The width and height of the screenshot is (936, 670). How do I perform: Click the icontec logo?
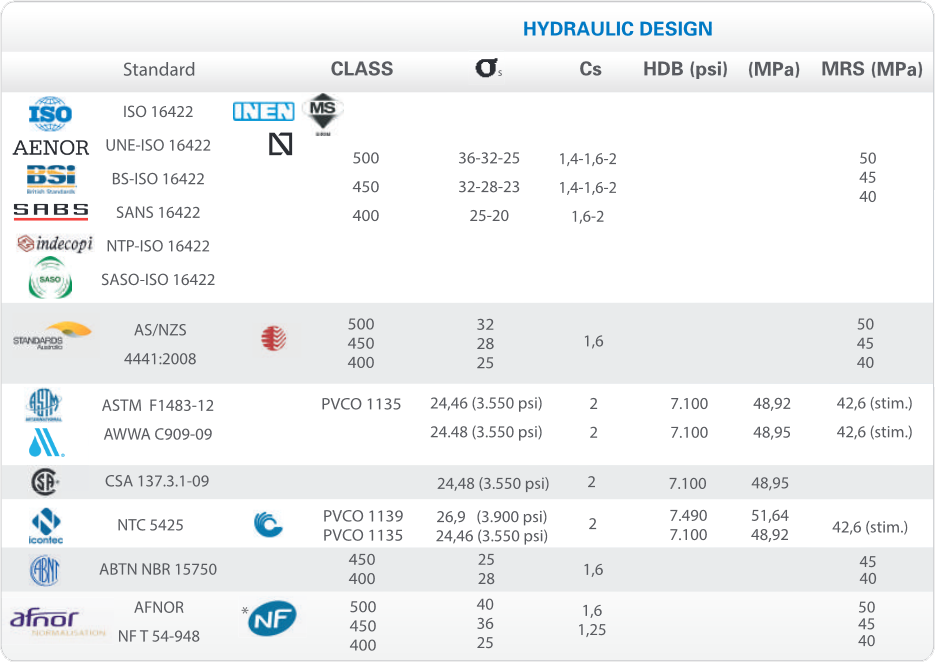(x=45, y=526)
